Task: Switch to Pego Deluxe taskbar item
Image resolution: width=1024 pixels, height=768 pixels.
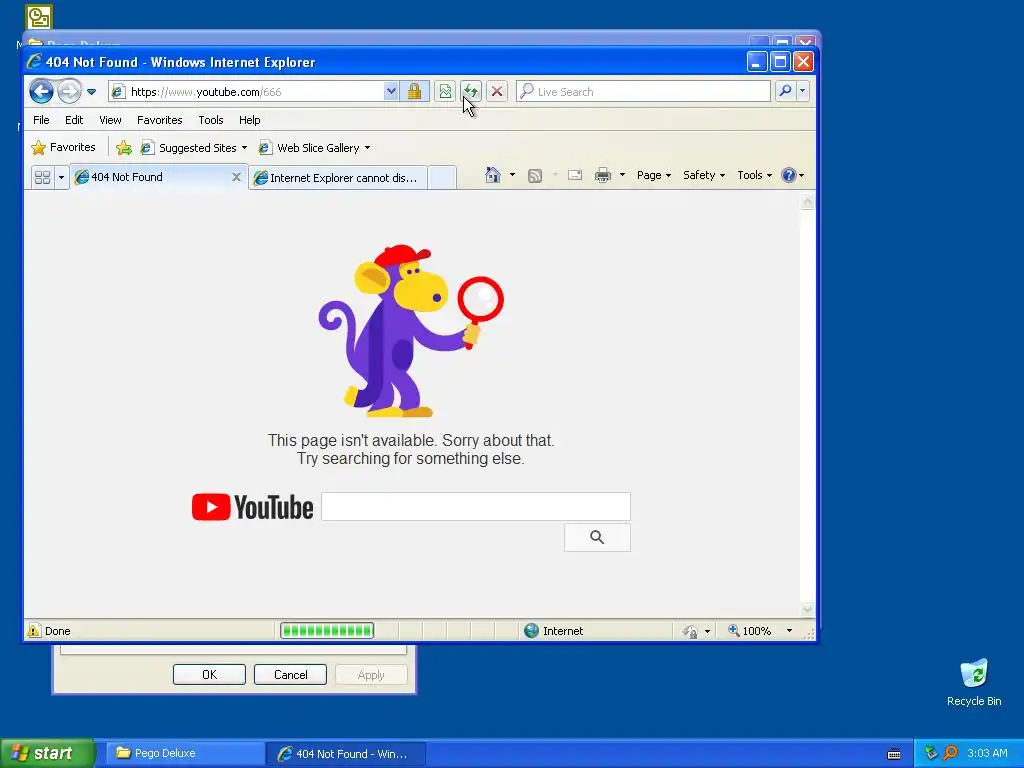Action: 184,753
